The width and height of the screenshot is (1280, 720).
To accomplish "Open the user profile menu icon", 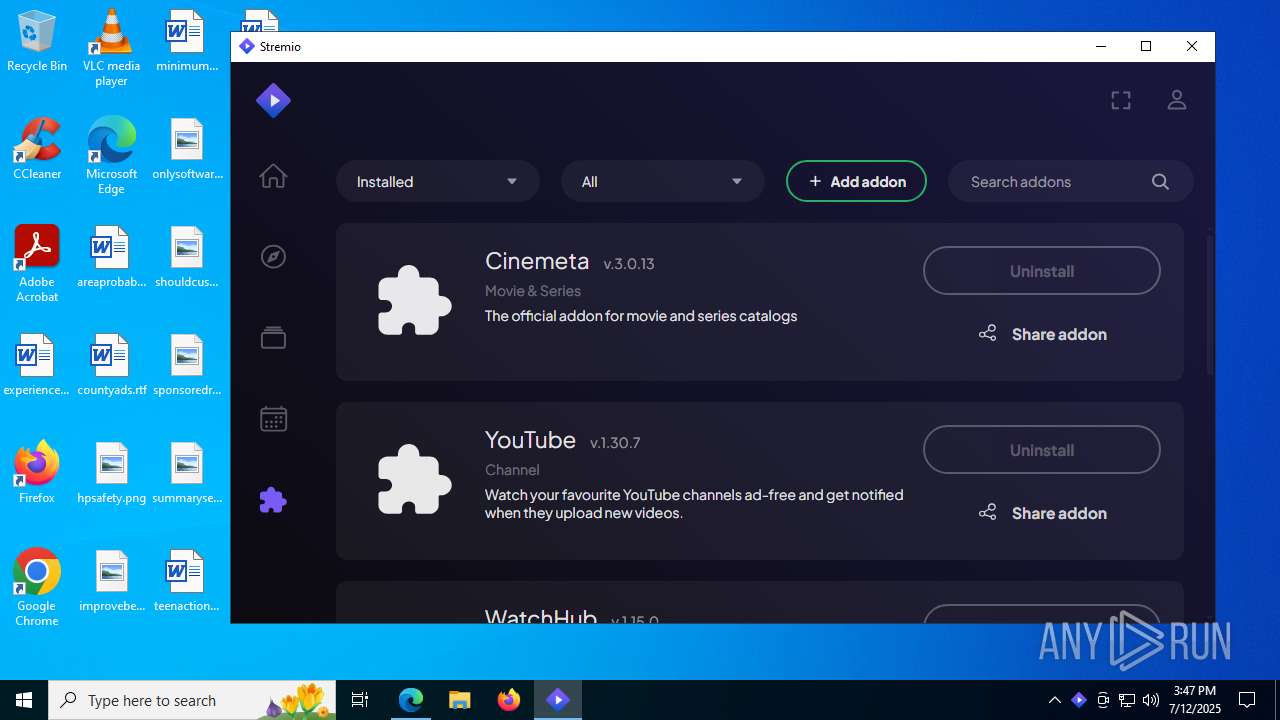I will click(x=1177, y=100).
